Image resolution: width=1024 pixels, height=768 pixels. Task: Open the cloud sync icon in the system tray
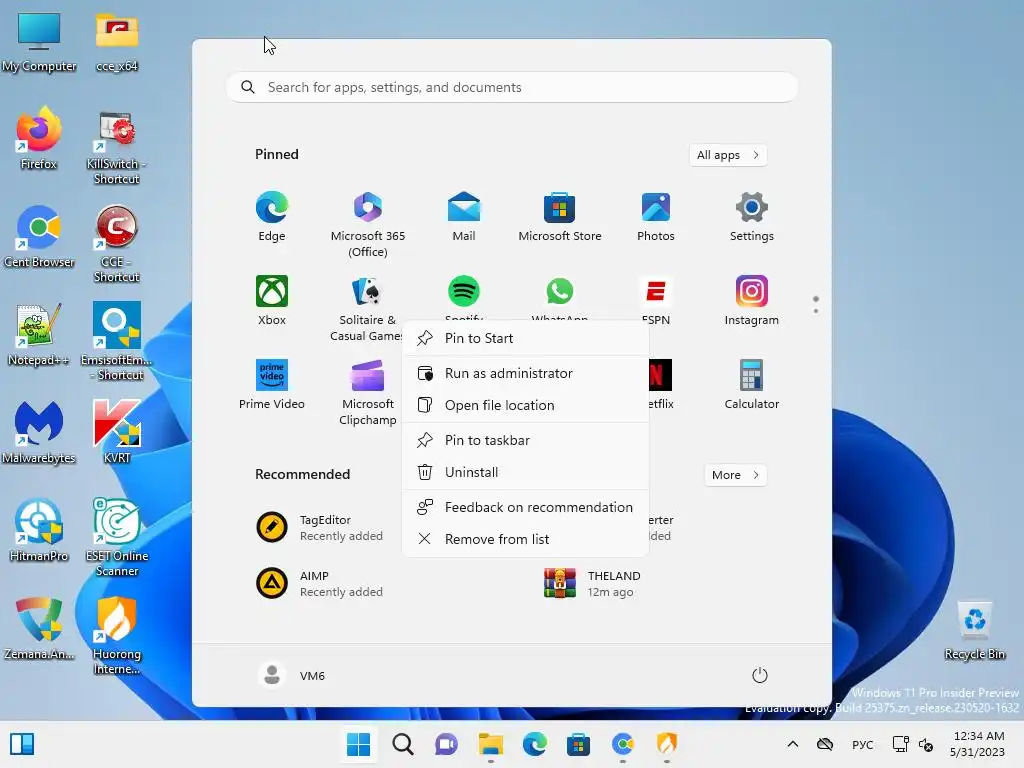tap(825, 744)
